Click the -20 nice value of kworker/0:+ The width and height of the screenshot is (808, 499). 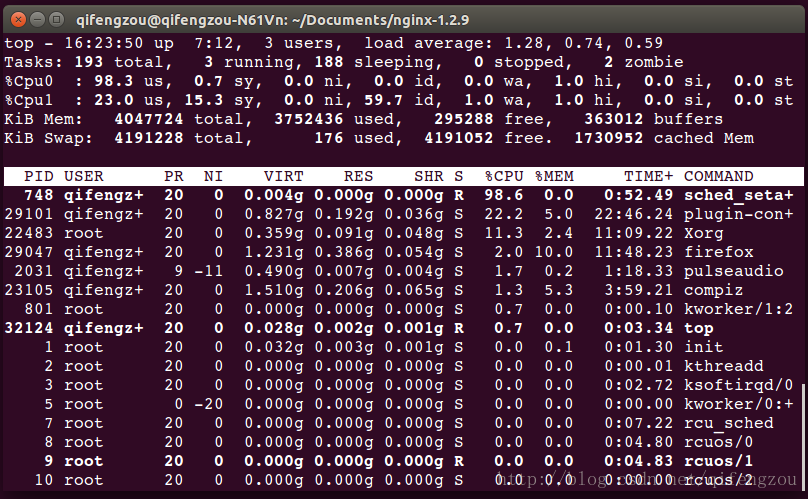click(x=209, y=404)
